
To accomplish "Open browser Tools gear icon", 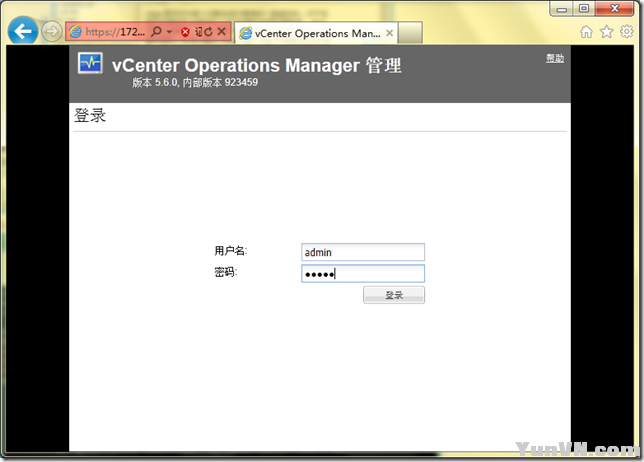I will pos(627,31).
